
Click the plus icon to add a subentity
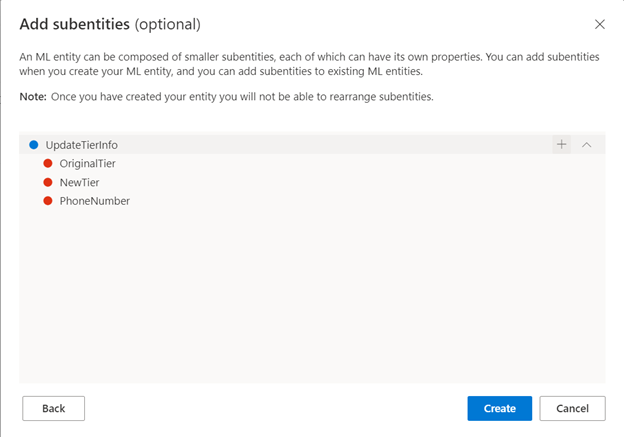(x=562, y=145)
